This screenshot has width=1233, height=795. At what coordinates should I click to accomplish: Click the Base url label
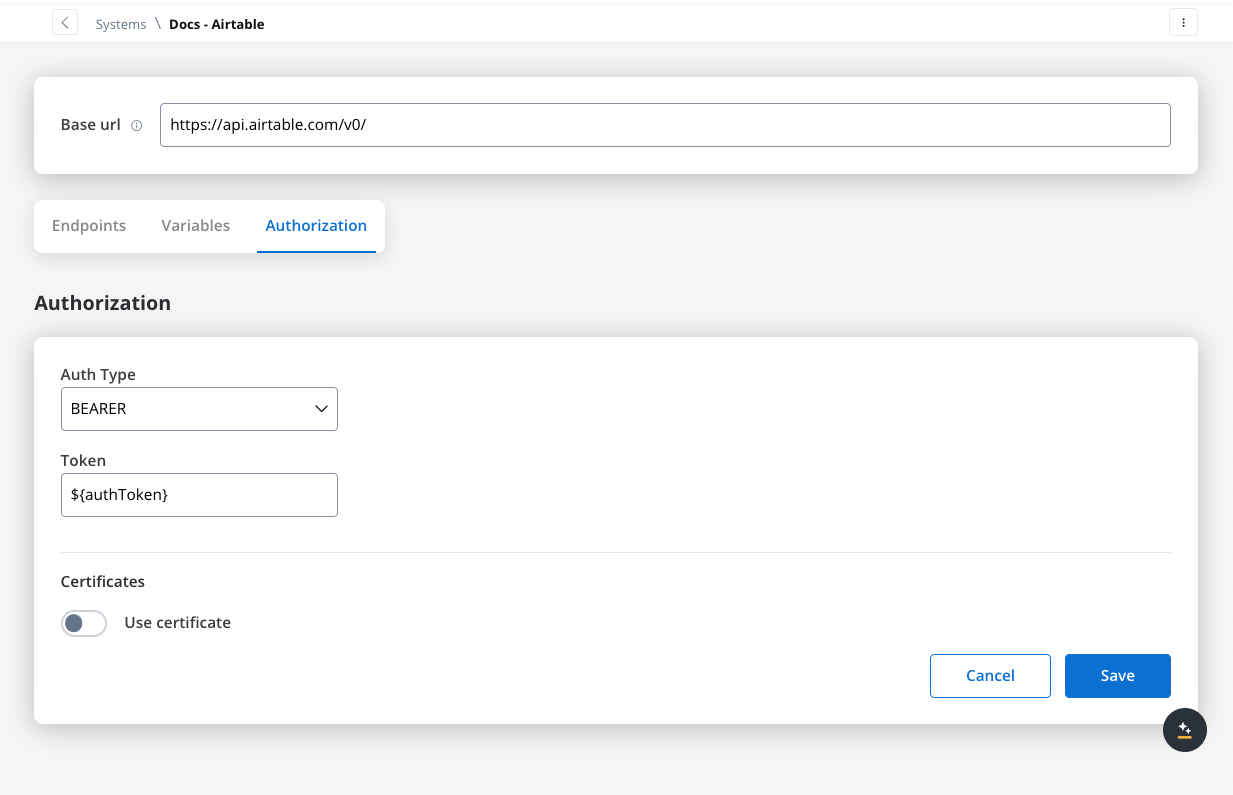pos(91,125)
